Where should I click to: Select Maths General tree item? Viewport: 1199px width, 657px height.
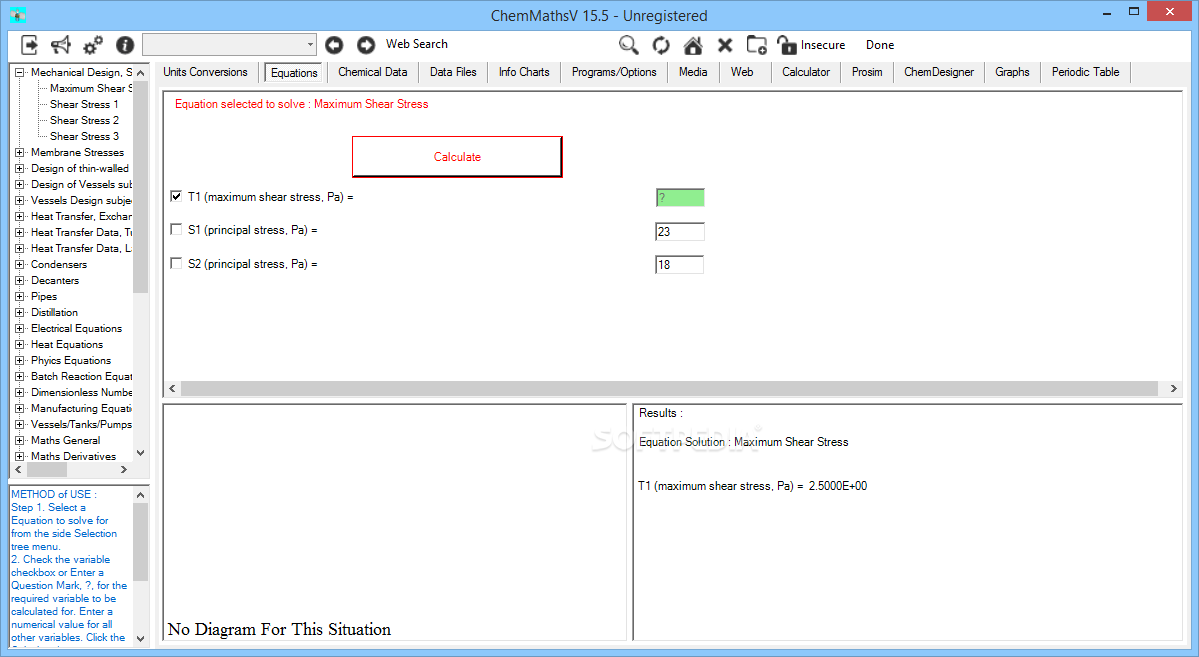(x=66, y=441)
